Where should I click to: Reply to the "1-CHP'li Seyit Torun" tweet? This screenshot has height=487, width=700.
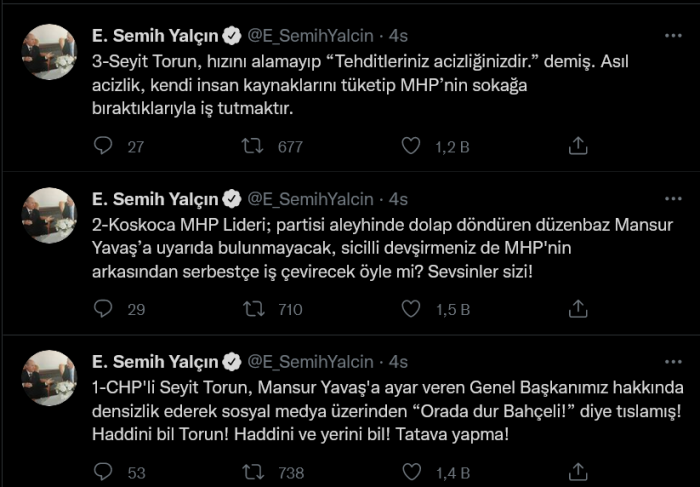click(x=103, y=472)
